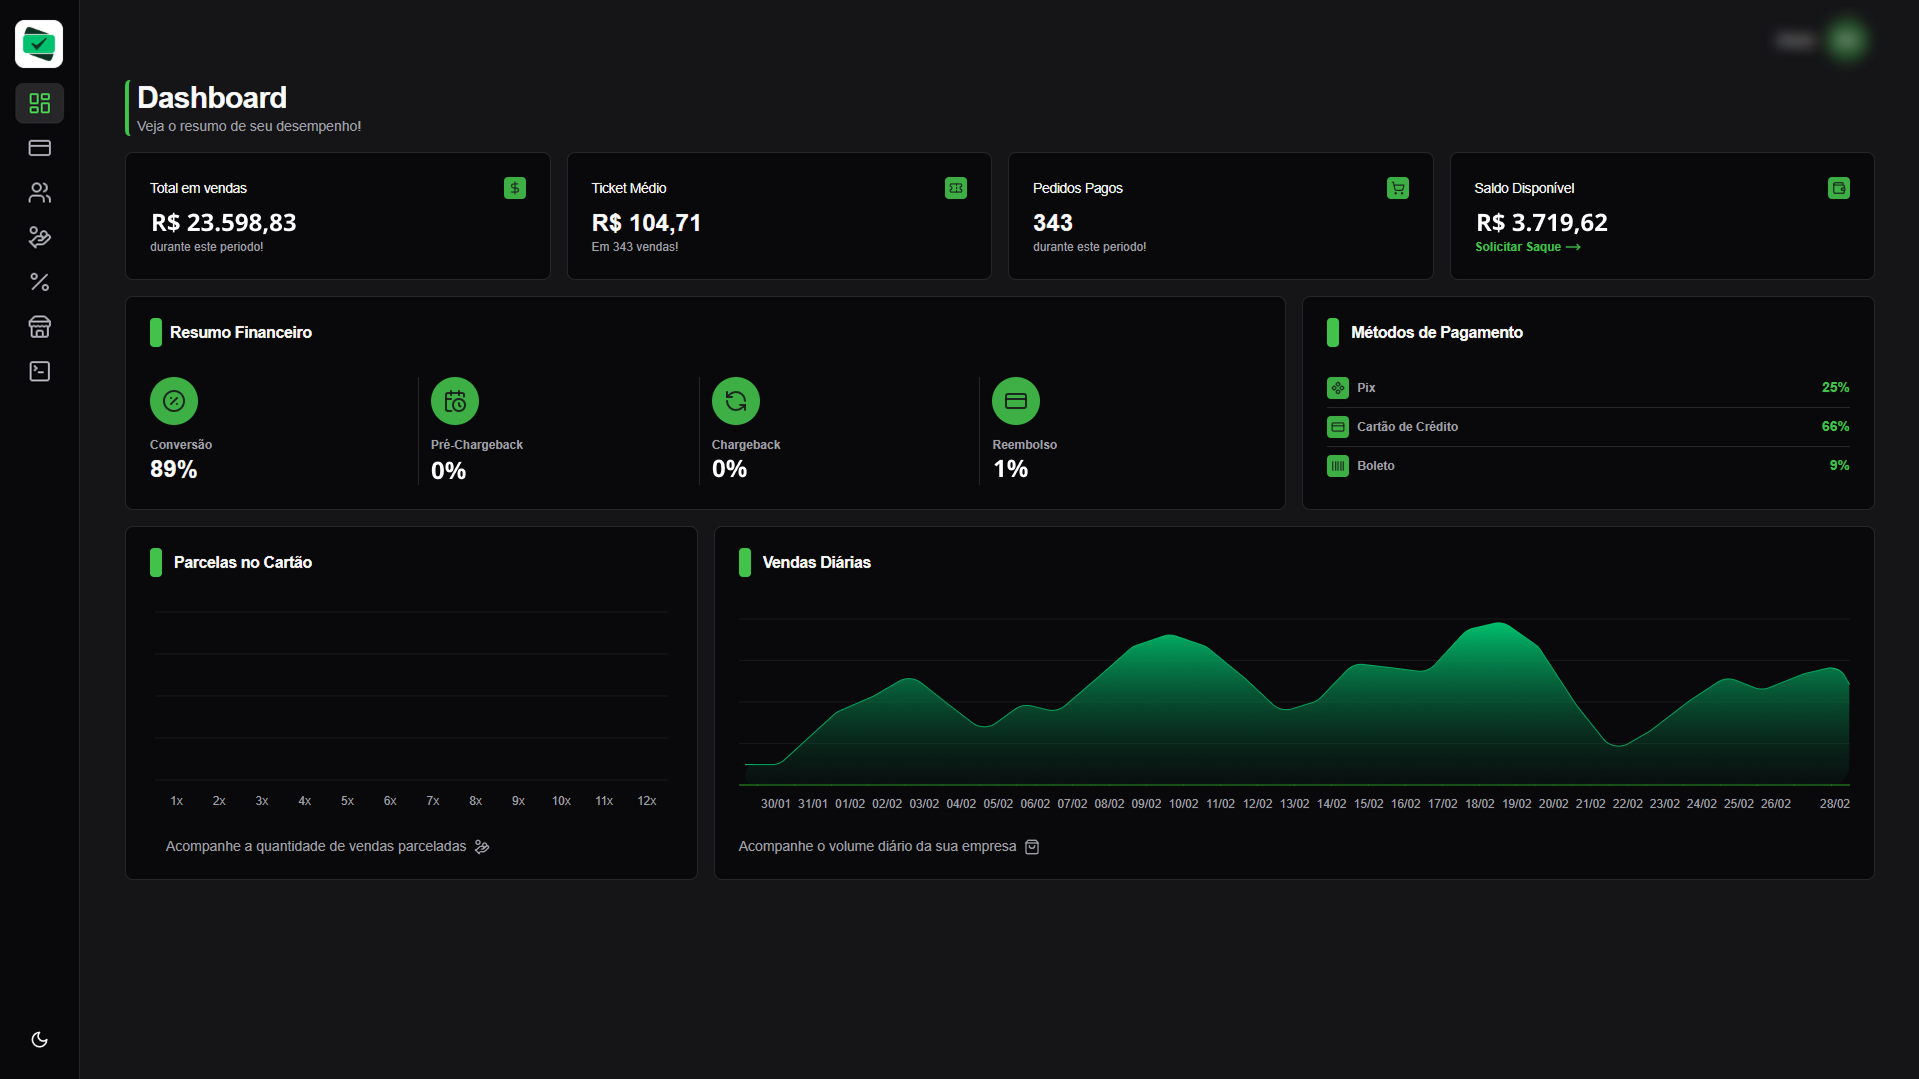Viewport: 1919px width, 1079px height.
Task: Open the dashboard grid icon in sidebar
Action: coord(40,103)
